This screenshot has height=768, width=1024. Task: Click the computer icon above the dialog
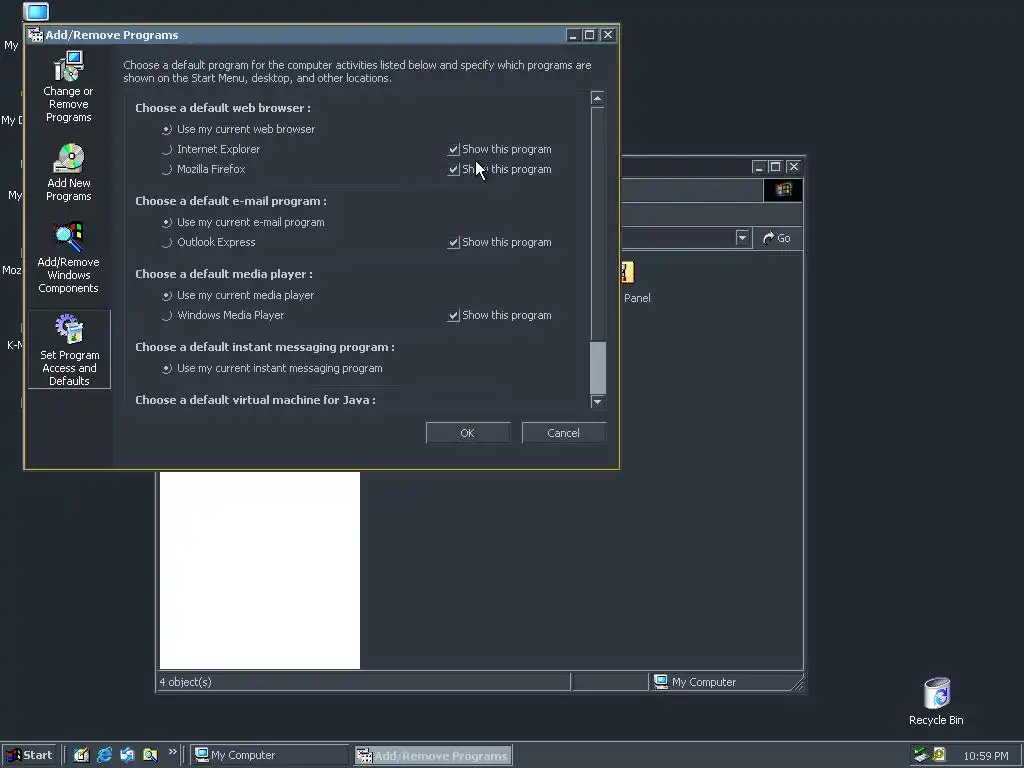[36, 12]
